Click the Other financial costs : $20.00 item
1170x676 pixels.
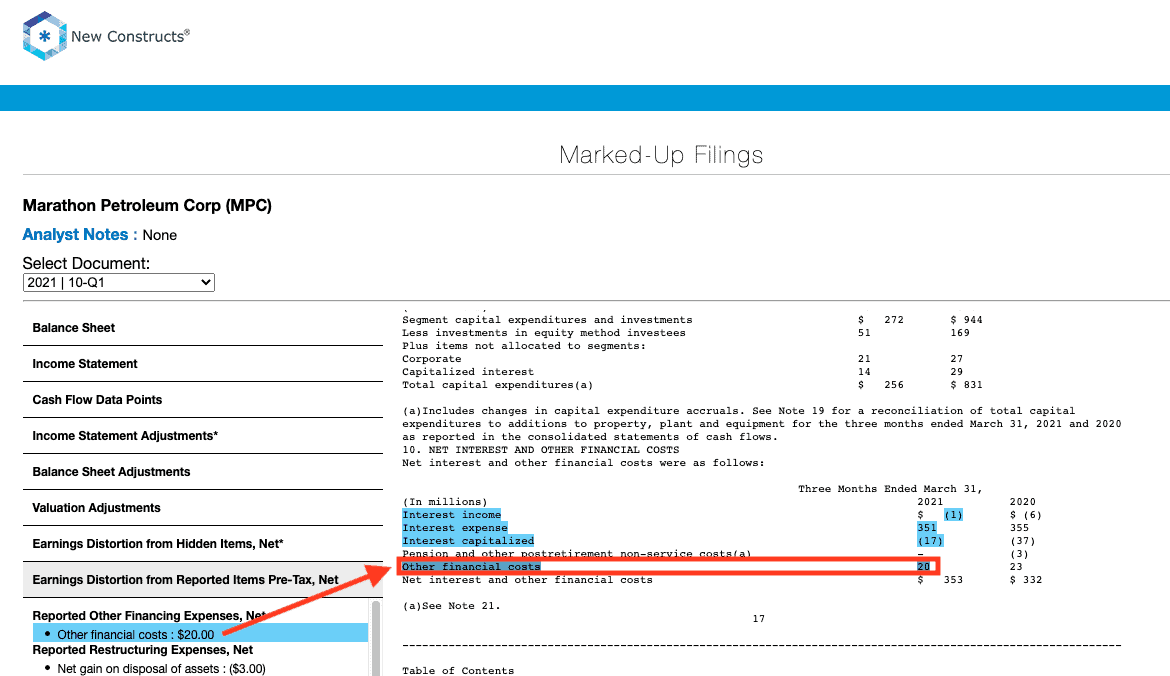pyautogui.click(x=200, y=633)
